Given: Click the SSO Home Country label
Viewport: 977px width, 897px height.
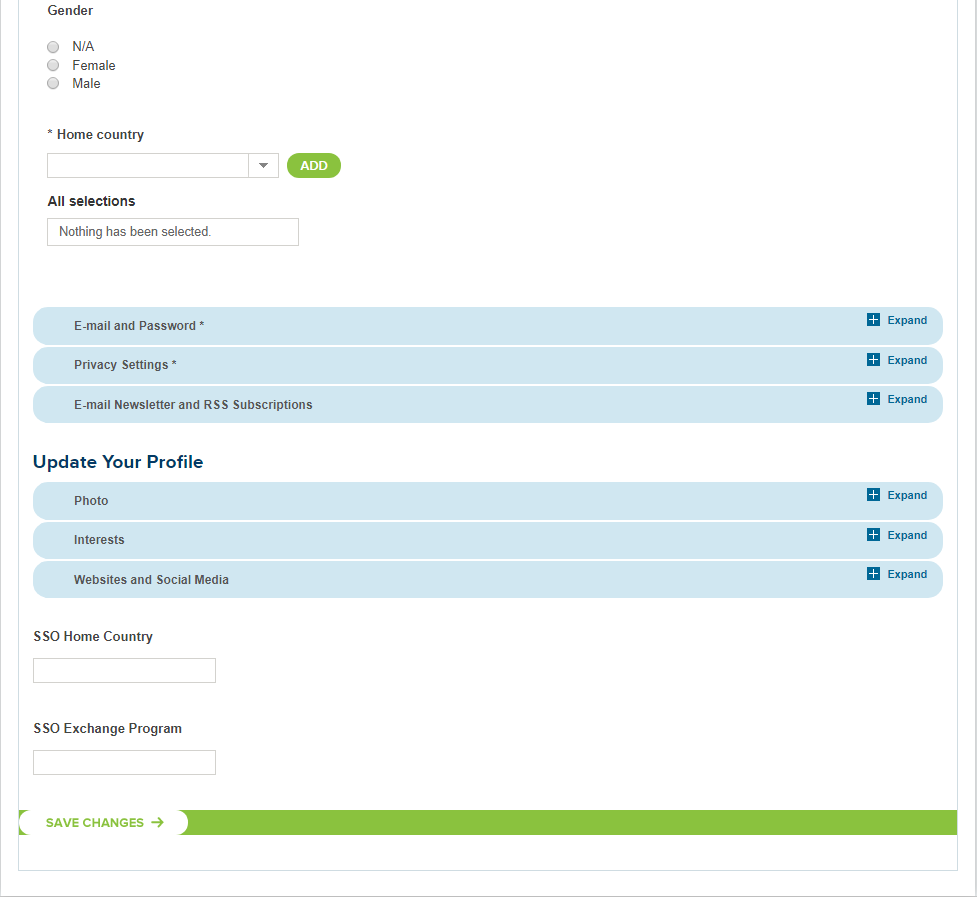Looking at the screenshot, I should pyautogui.click(x=93, y=637).
